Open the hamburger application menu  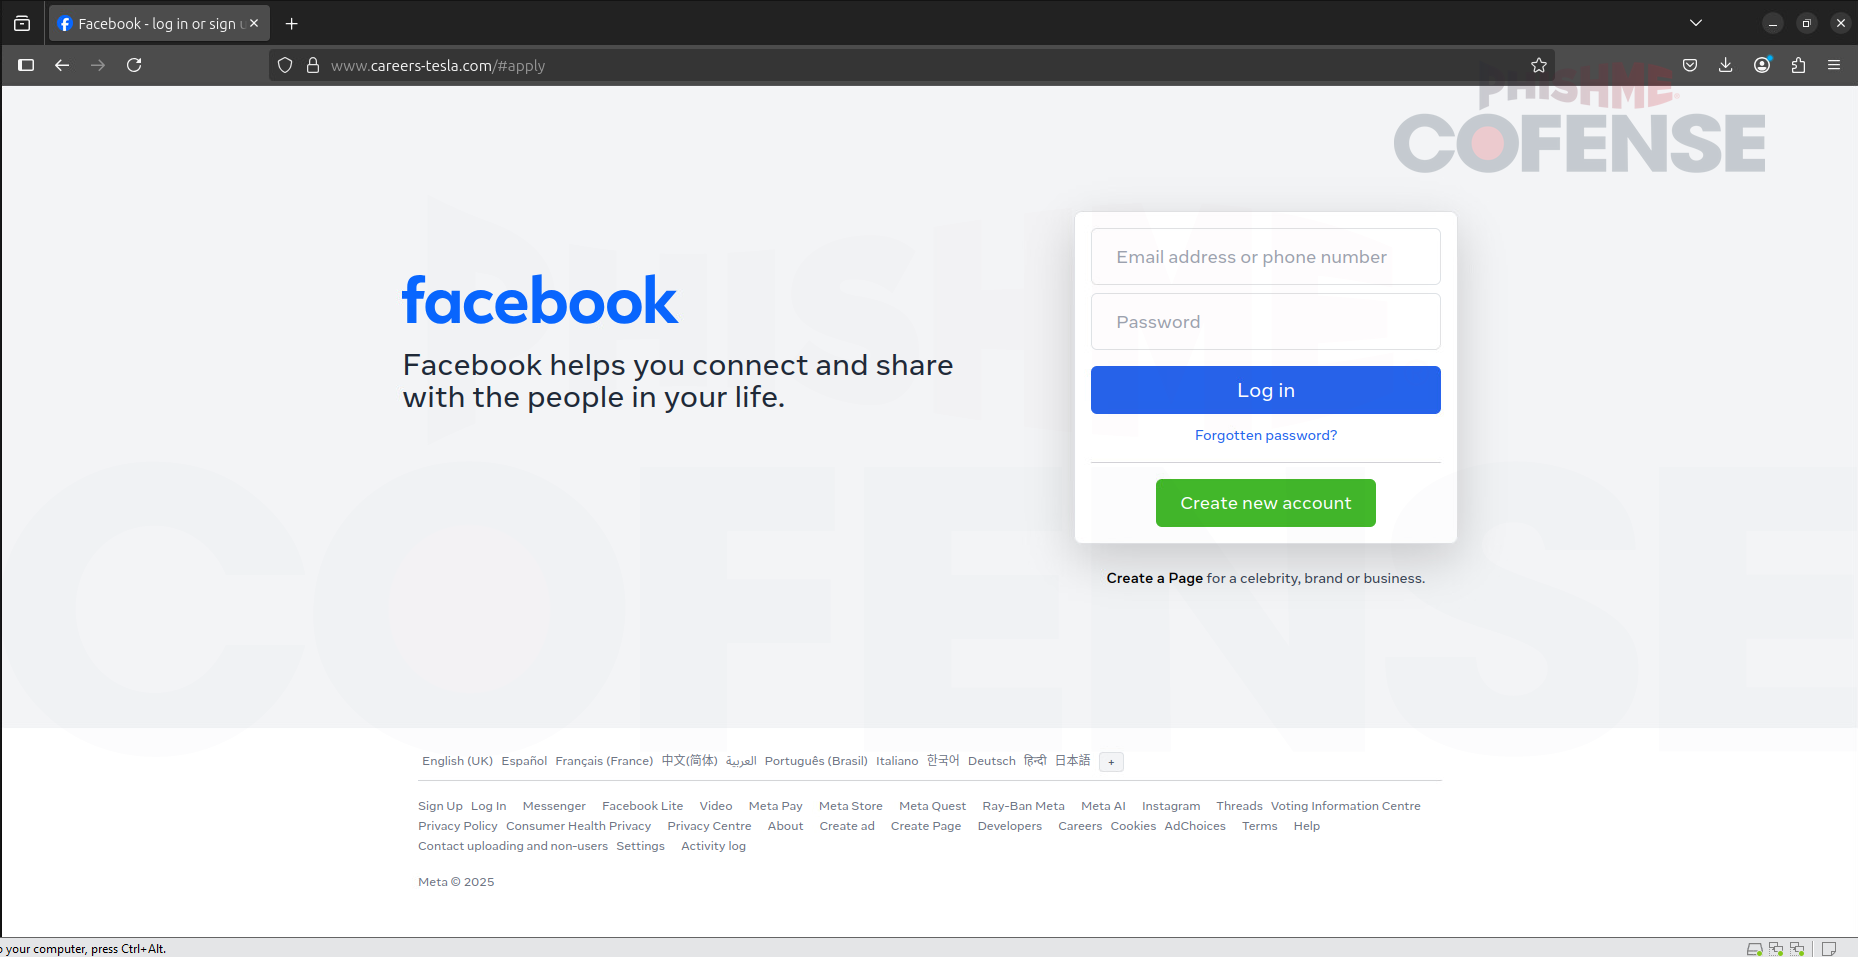tap(1834, 65)
